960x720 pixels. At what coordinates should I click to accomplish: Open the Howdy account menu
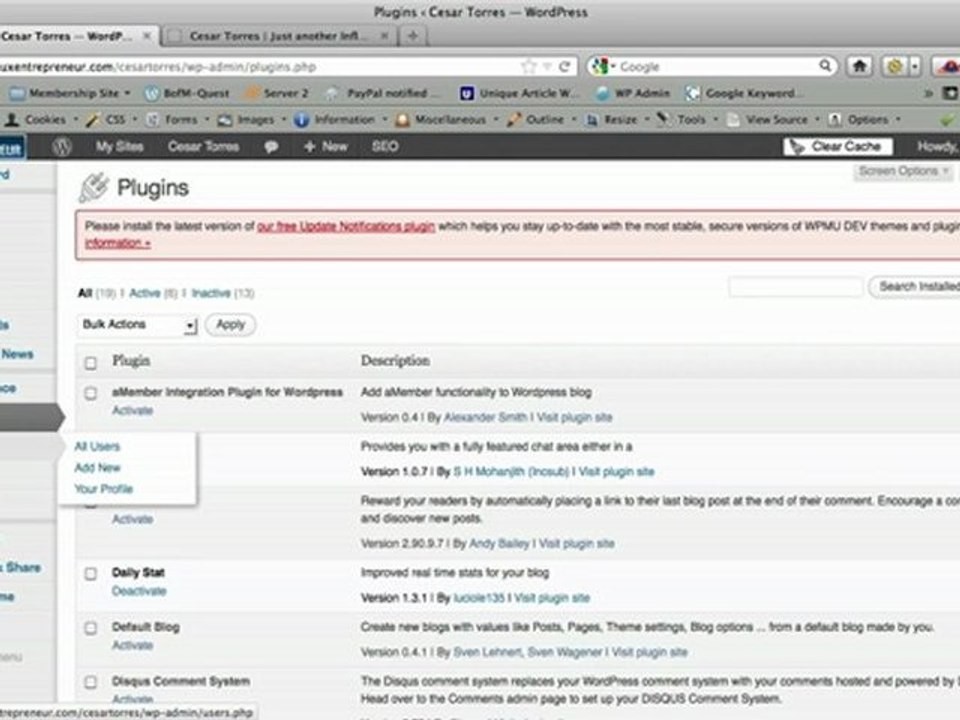coord(937,146)
